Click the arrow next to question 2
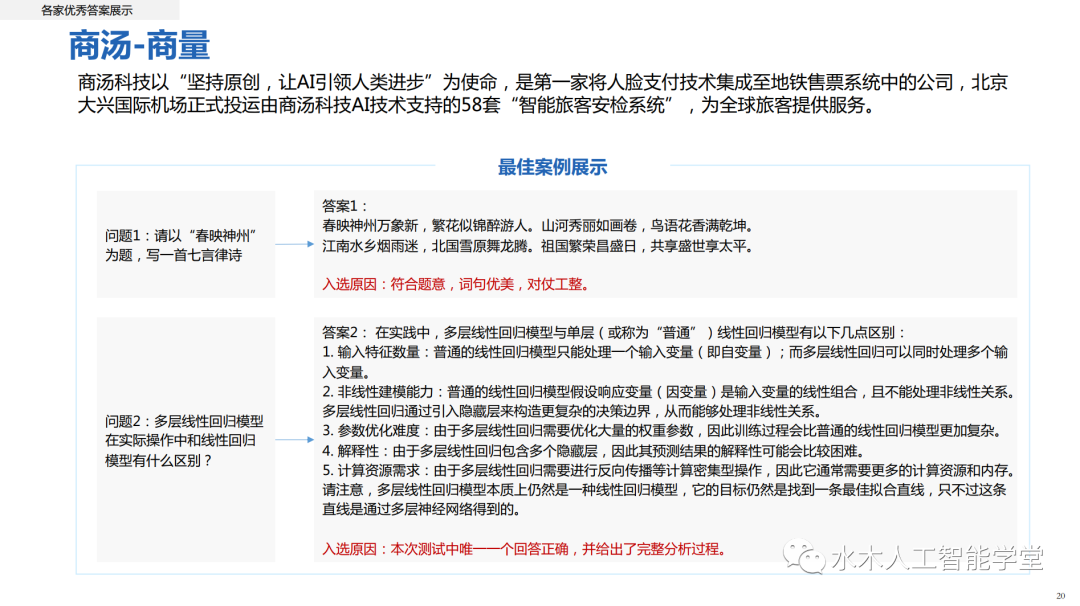The image size is (1080, 606). (294, 440)
